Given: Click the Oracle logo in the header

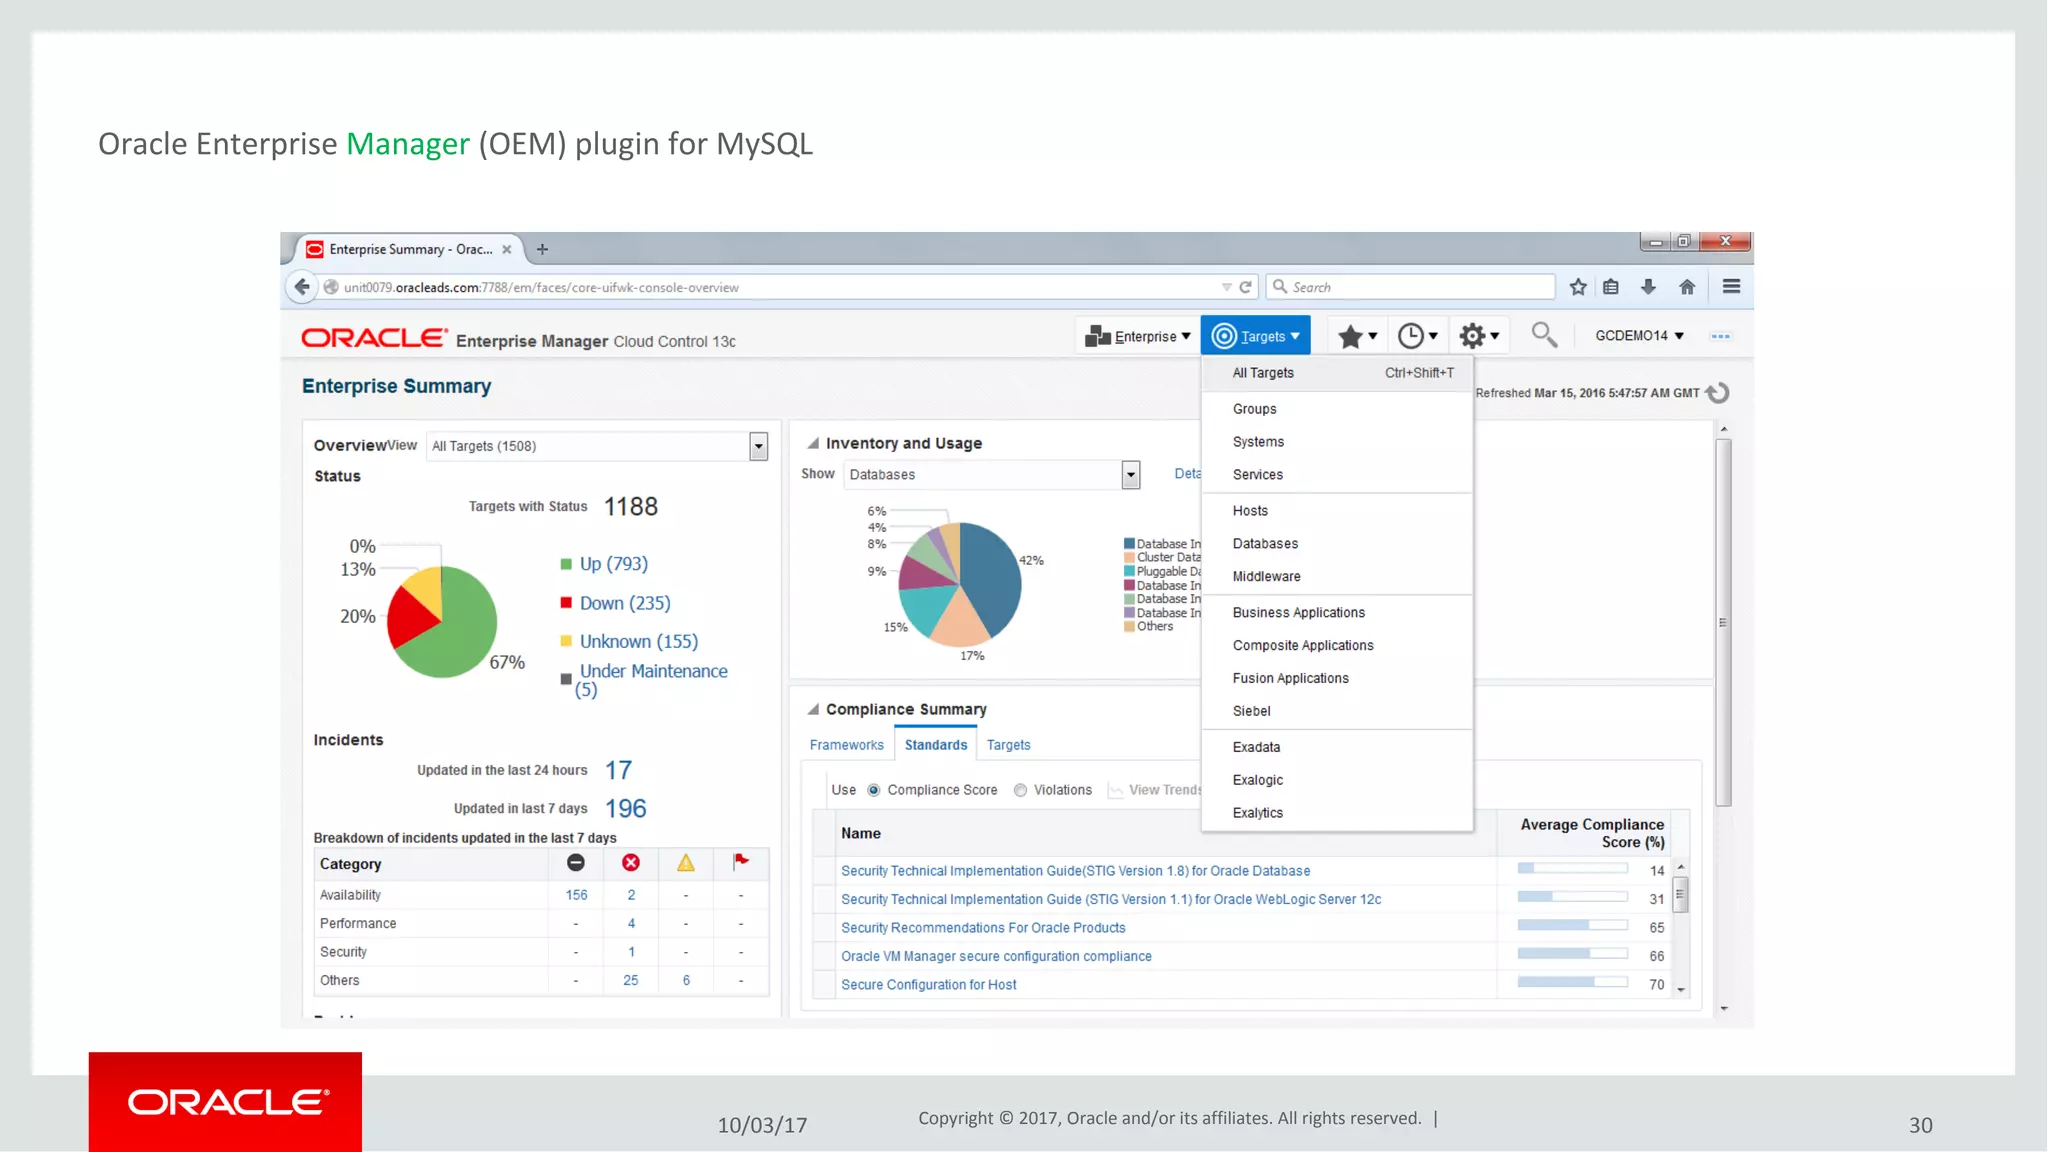Looking at the screenshot, I should coord(374,338).
